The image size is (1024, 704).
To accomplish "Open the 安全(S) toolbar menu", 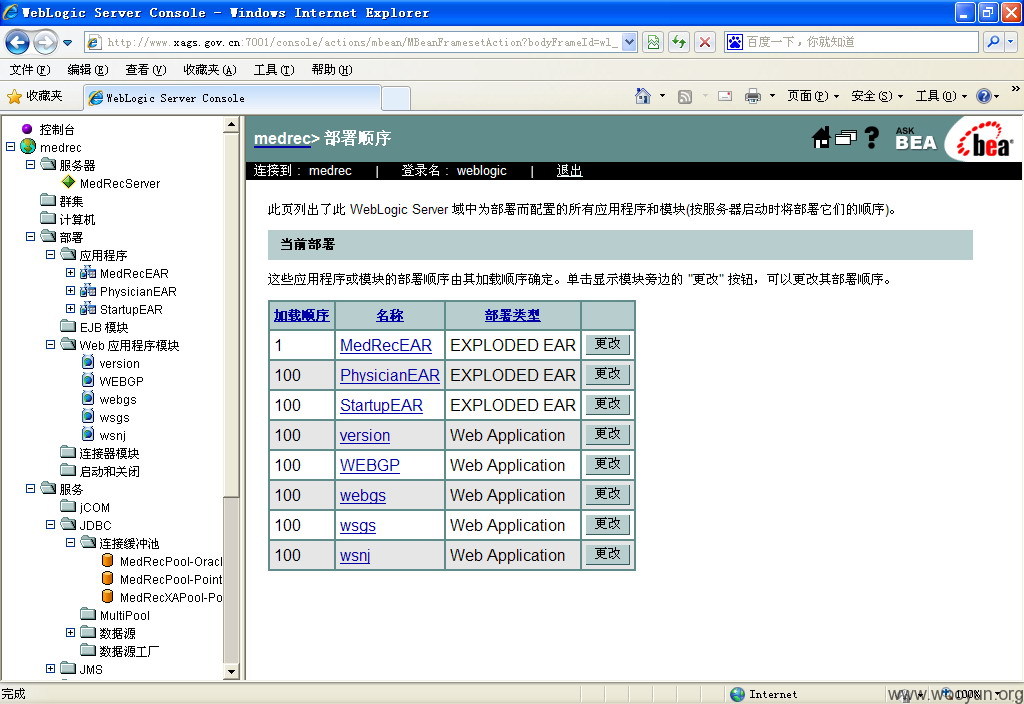I will (877, 96).
